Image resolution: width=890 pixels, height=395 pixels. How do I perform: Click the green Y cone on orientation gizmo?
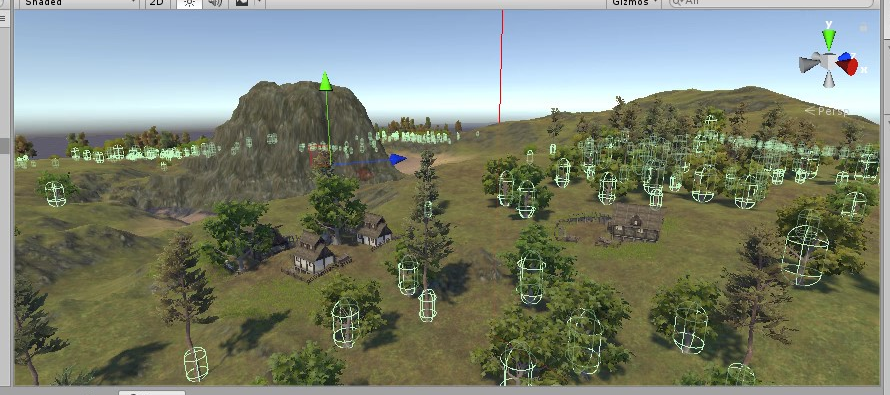(x=829, y=39)
